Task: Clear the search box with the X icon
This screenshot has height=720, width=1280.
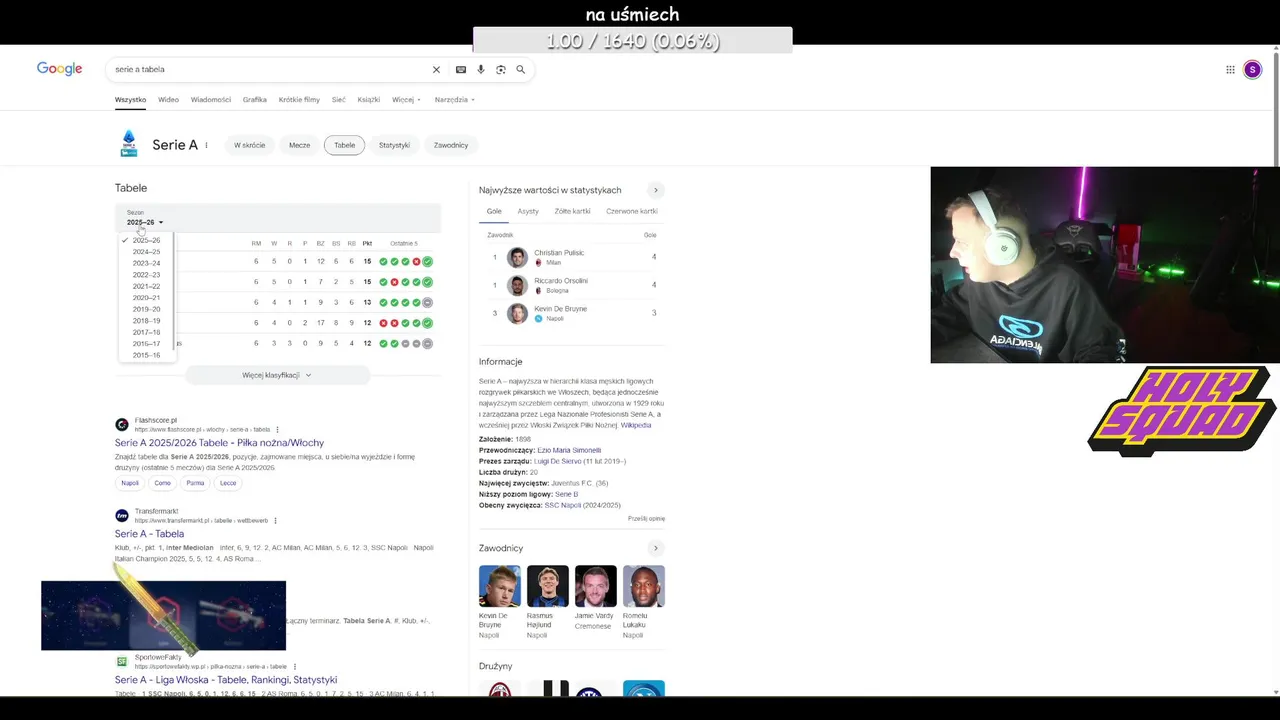Action: click(x=436, y=70)
